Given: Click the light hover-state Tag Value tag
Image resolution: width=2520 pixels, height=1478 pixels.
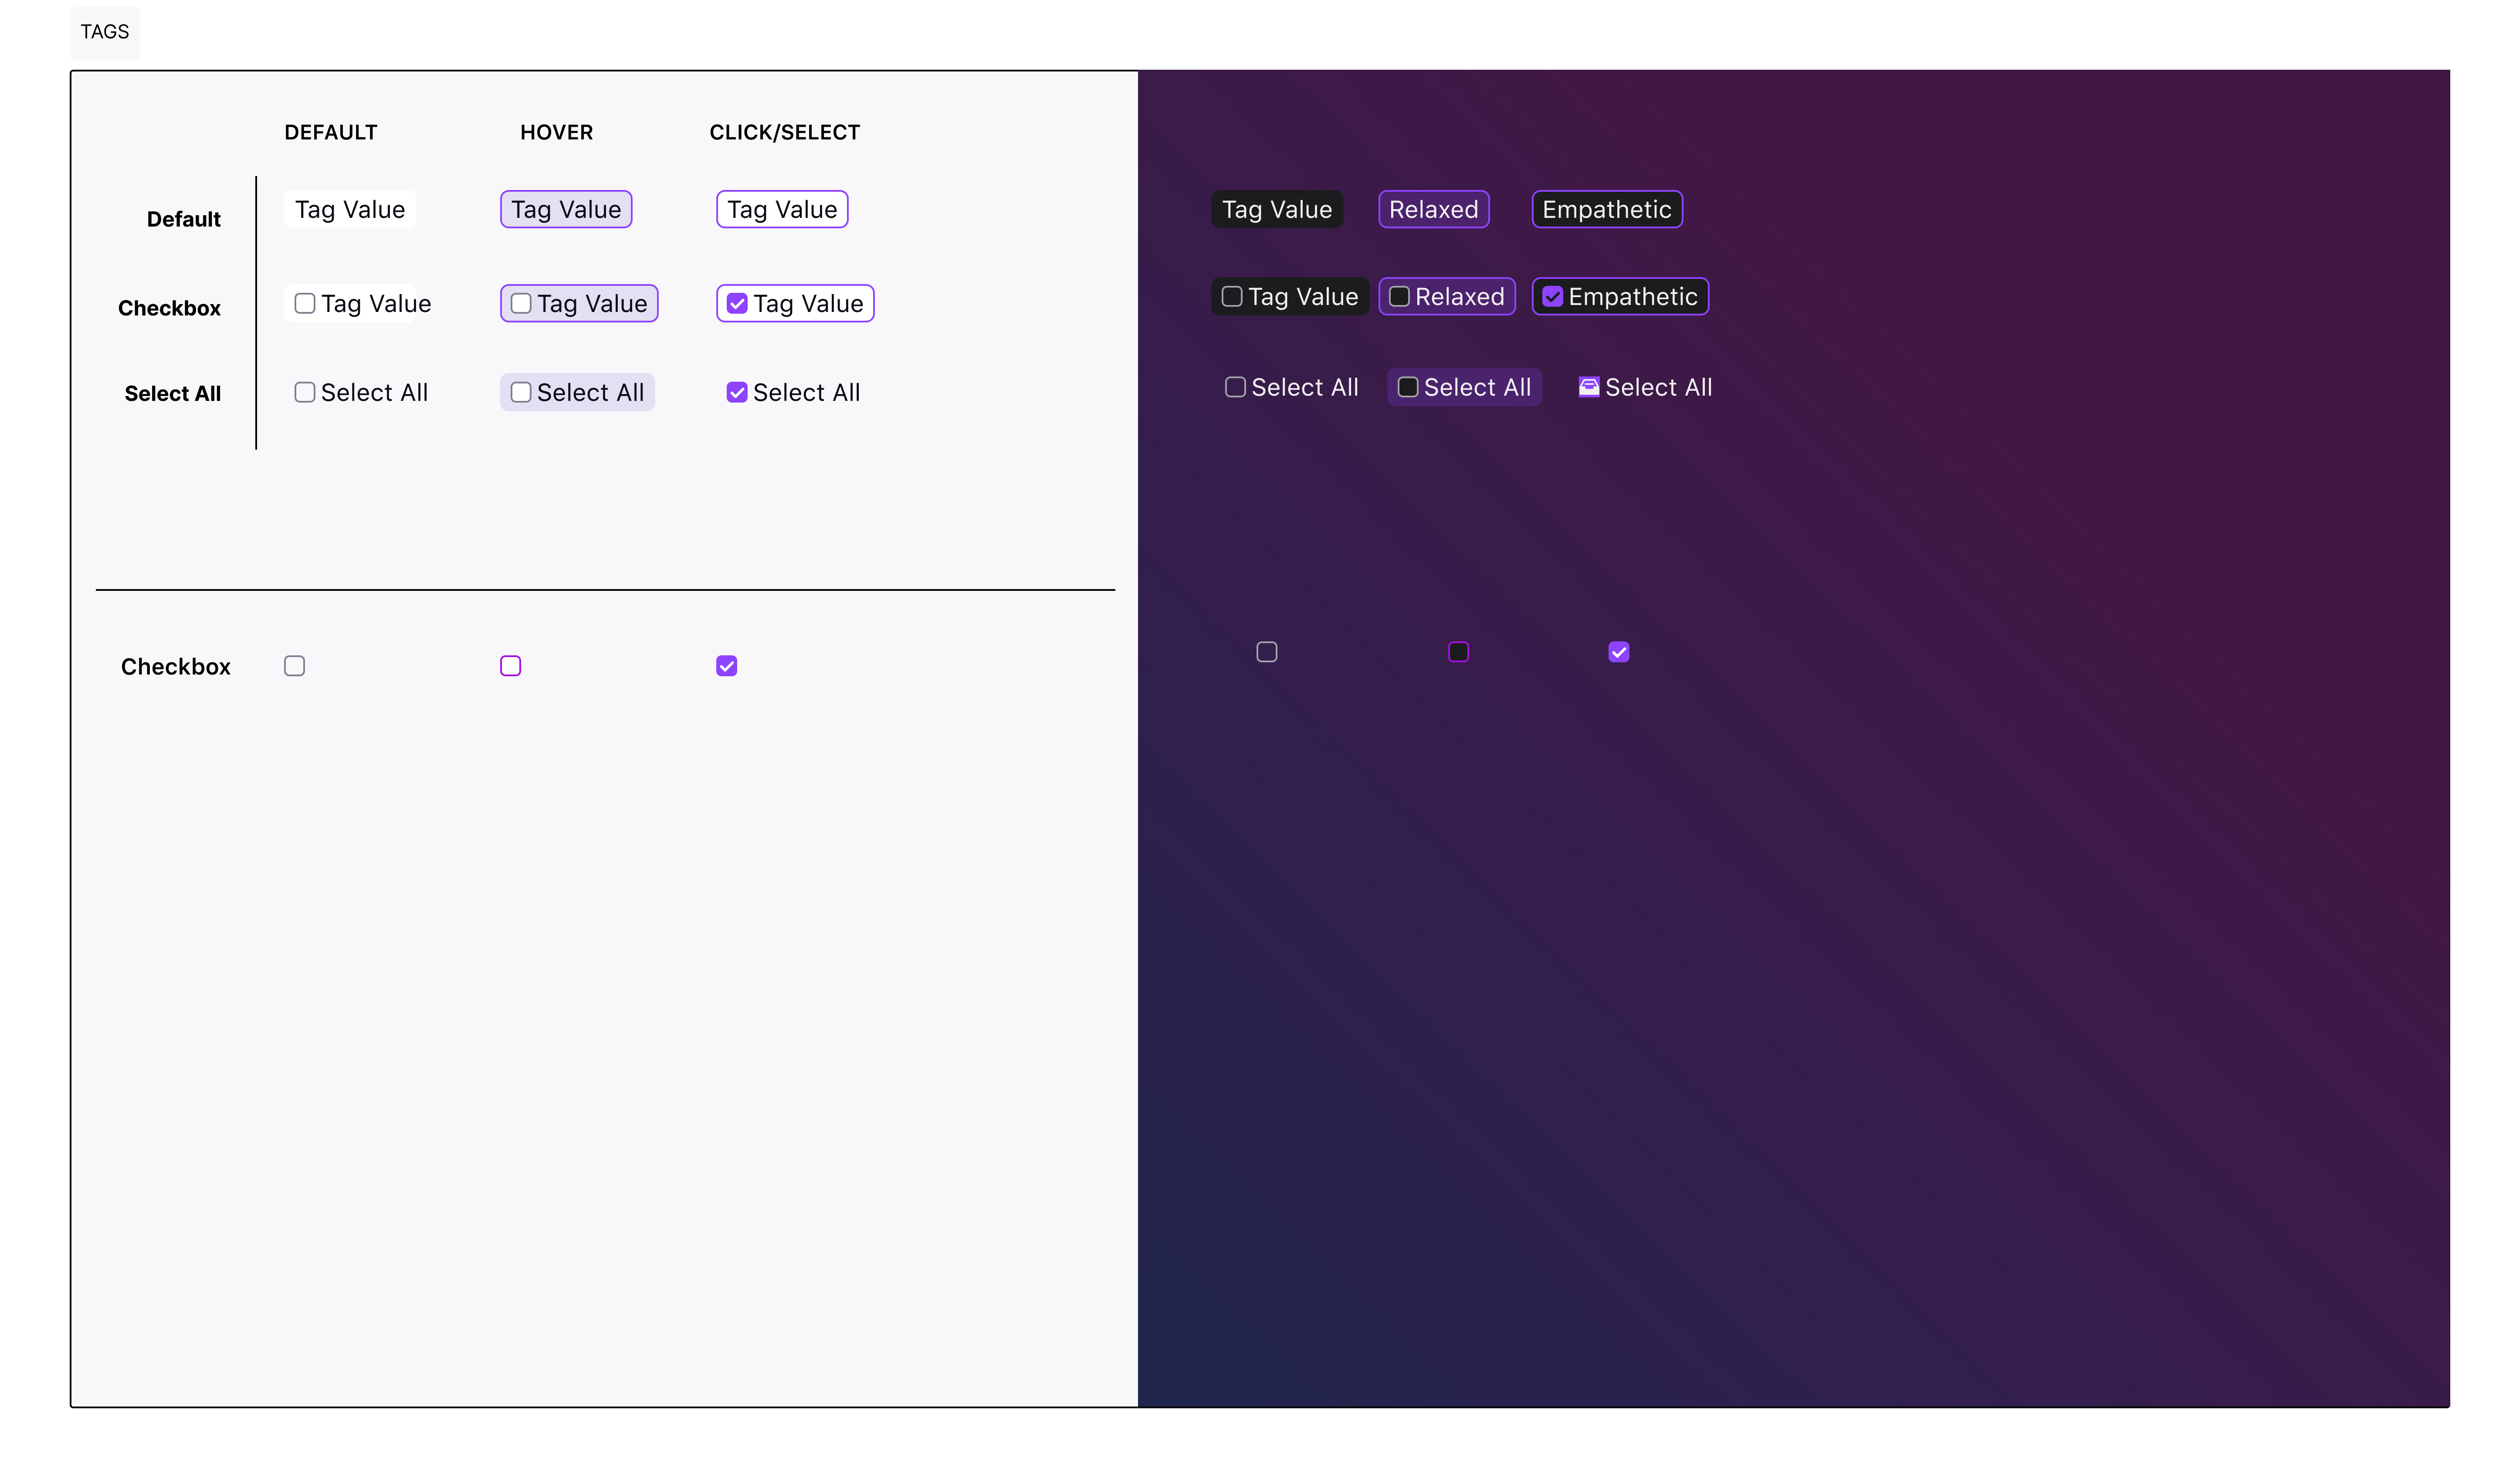Looking at the screenshot, I should 565,210.
